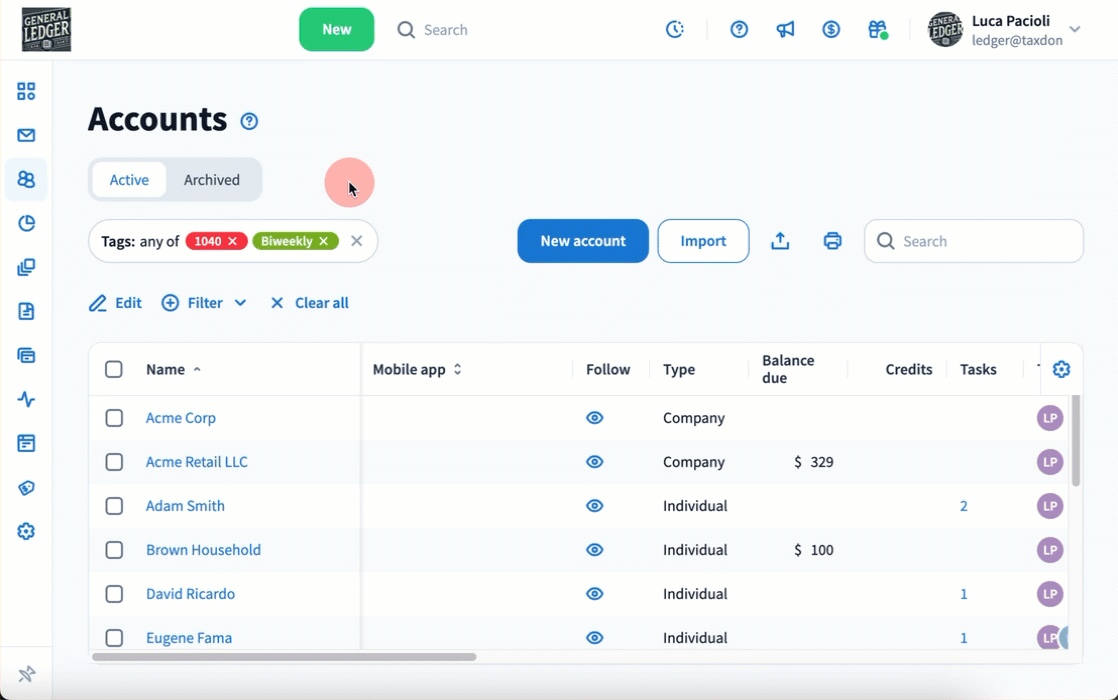Open the David Ricardo account link
The height and width of the screenshot is (700, 1118).
(190, 594)
